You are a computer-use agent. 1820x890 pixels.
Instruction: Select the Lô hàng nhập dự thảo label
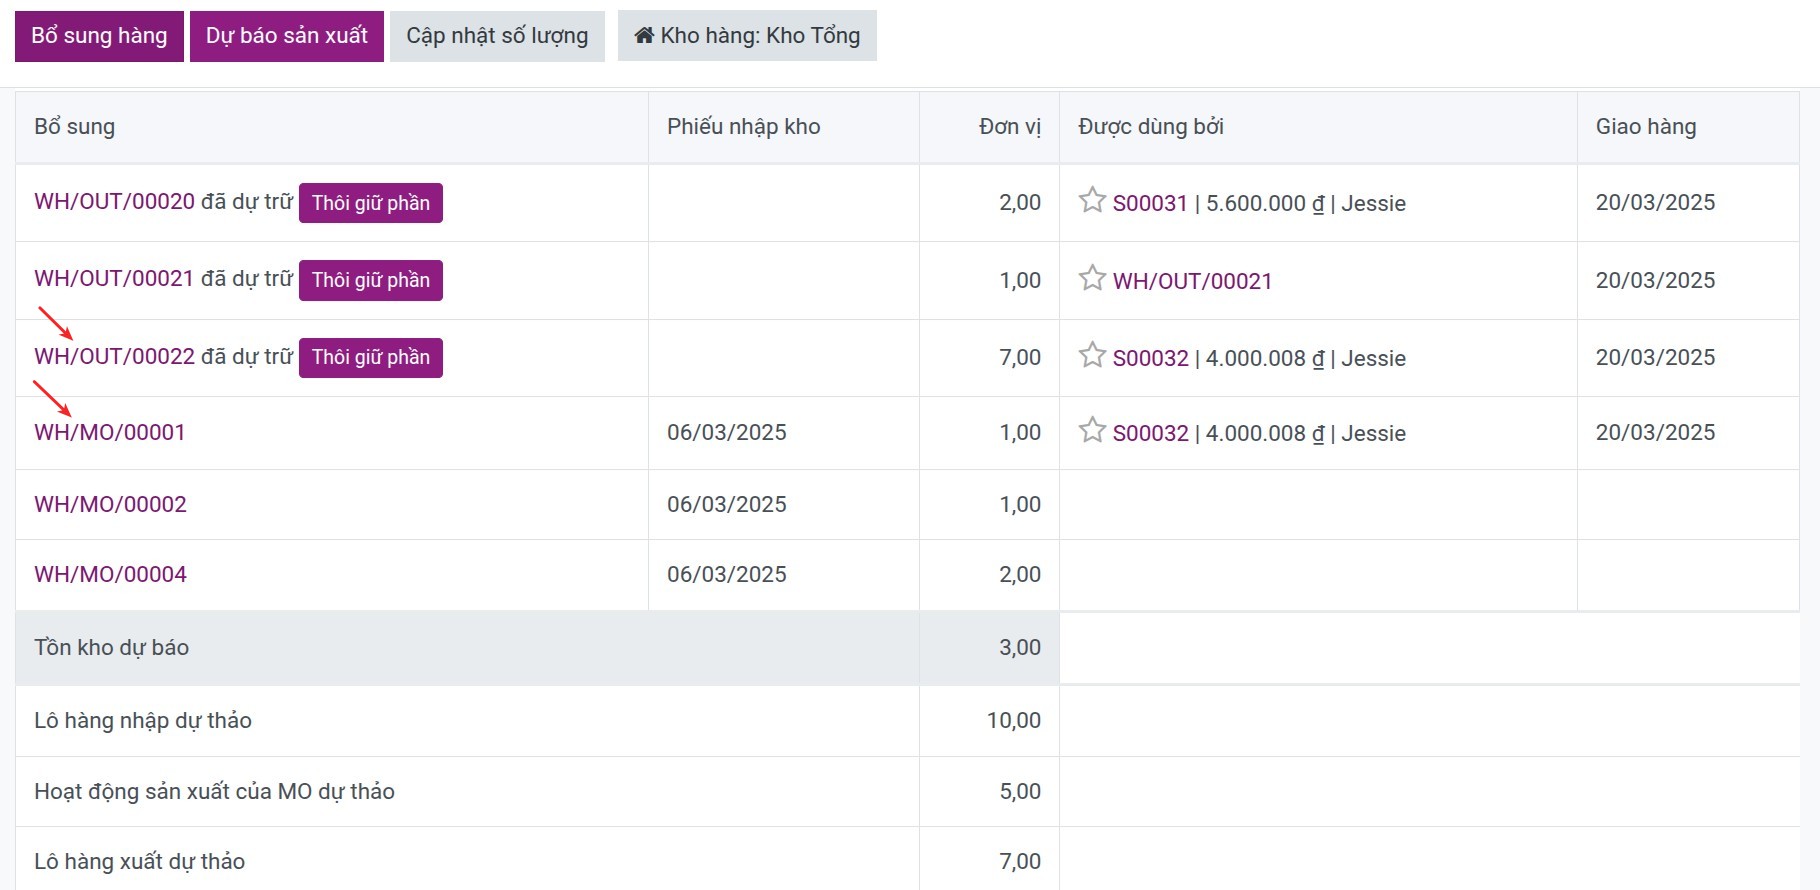(x=143, y=721)
